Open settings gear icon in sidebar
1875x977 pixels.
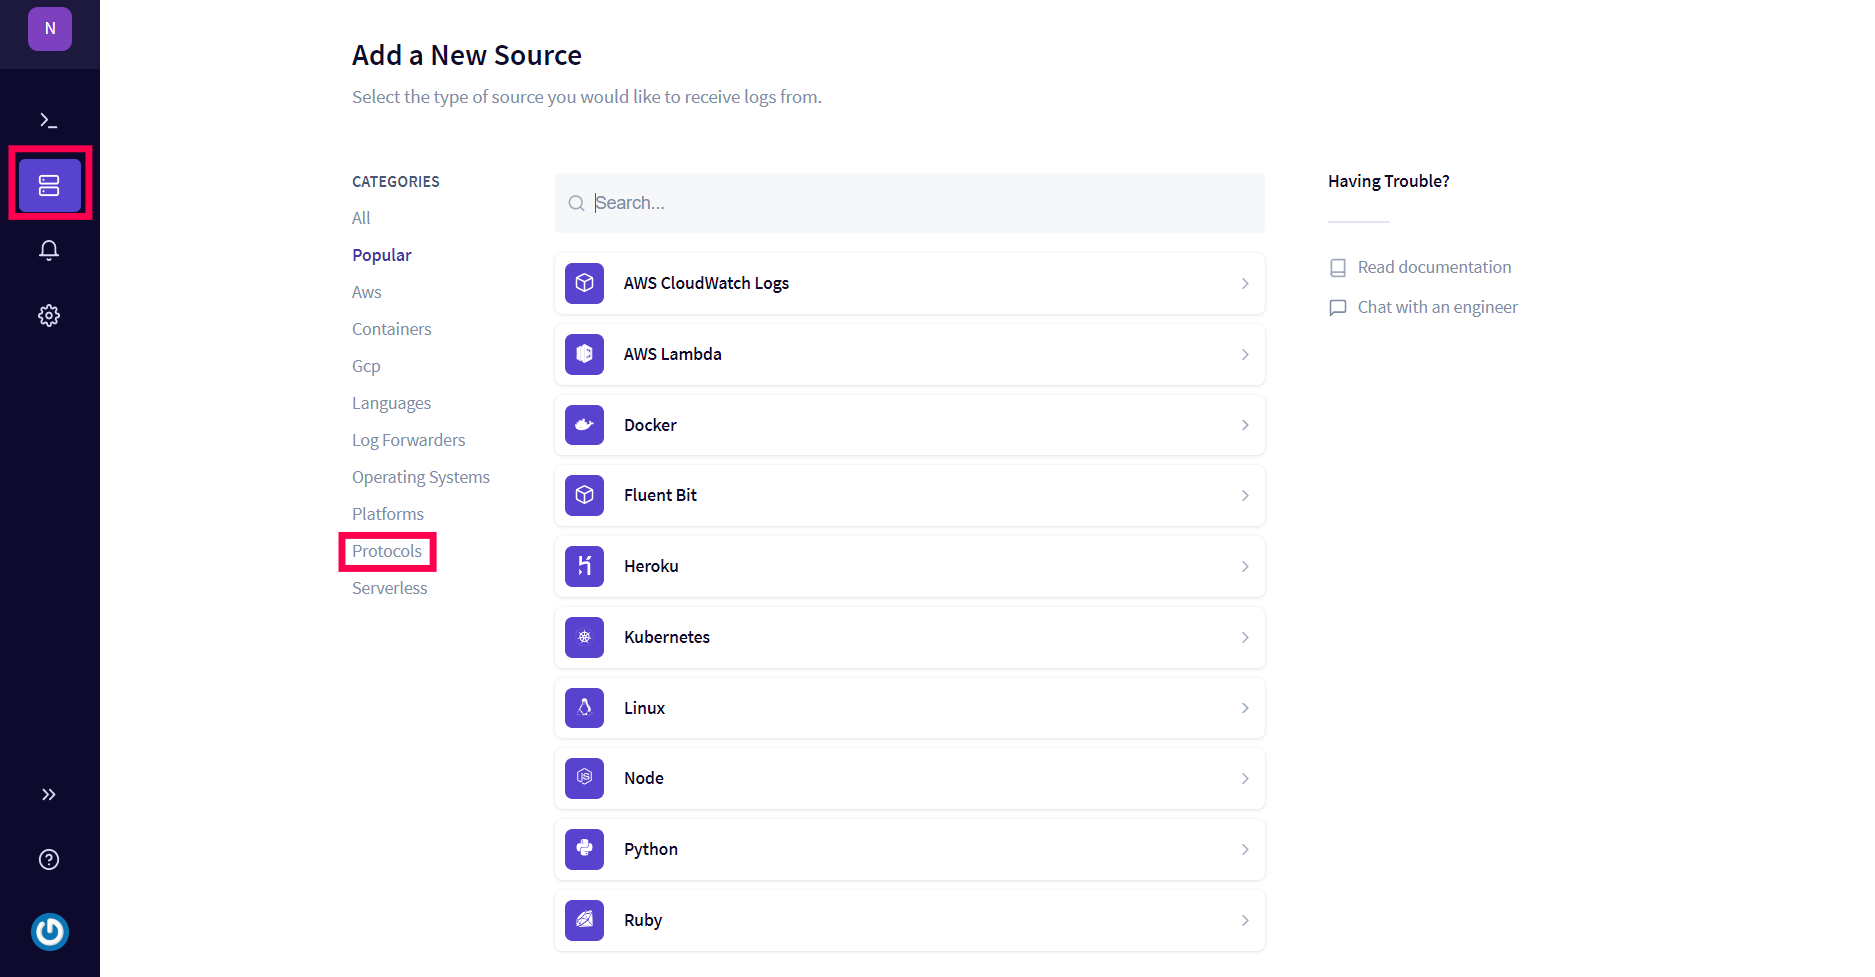coord(48,316)
